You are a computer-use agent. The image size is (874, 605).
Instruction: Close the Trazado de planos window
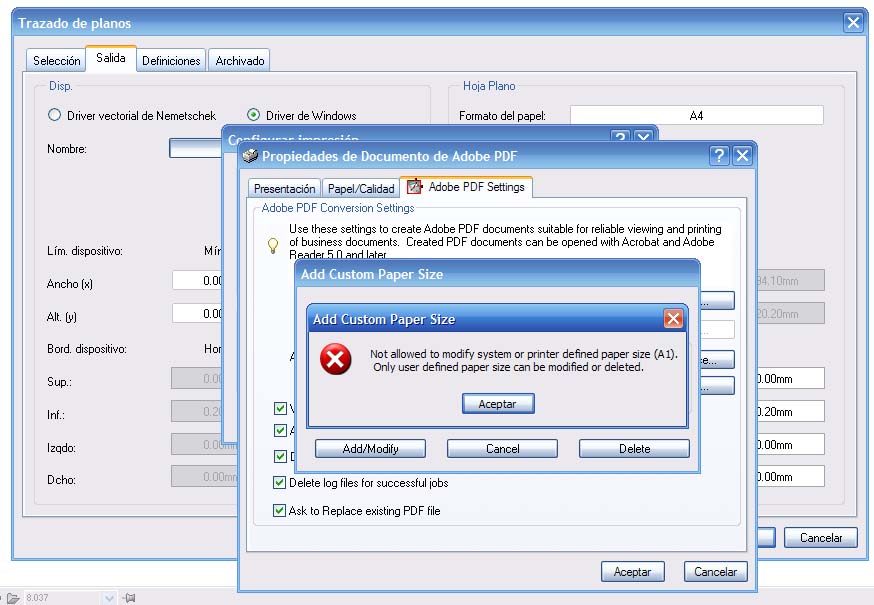[x=853, y=22]
